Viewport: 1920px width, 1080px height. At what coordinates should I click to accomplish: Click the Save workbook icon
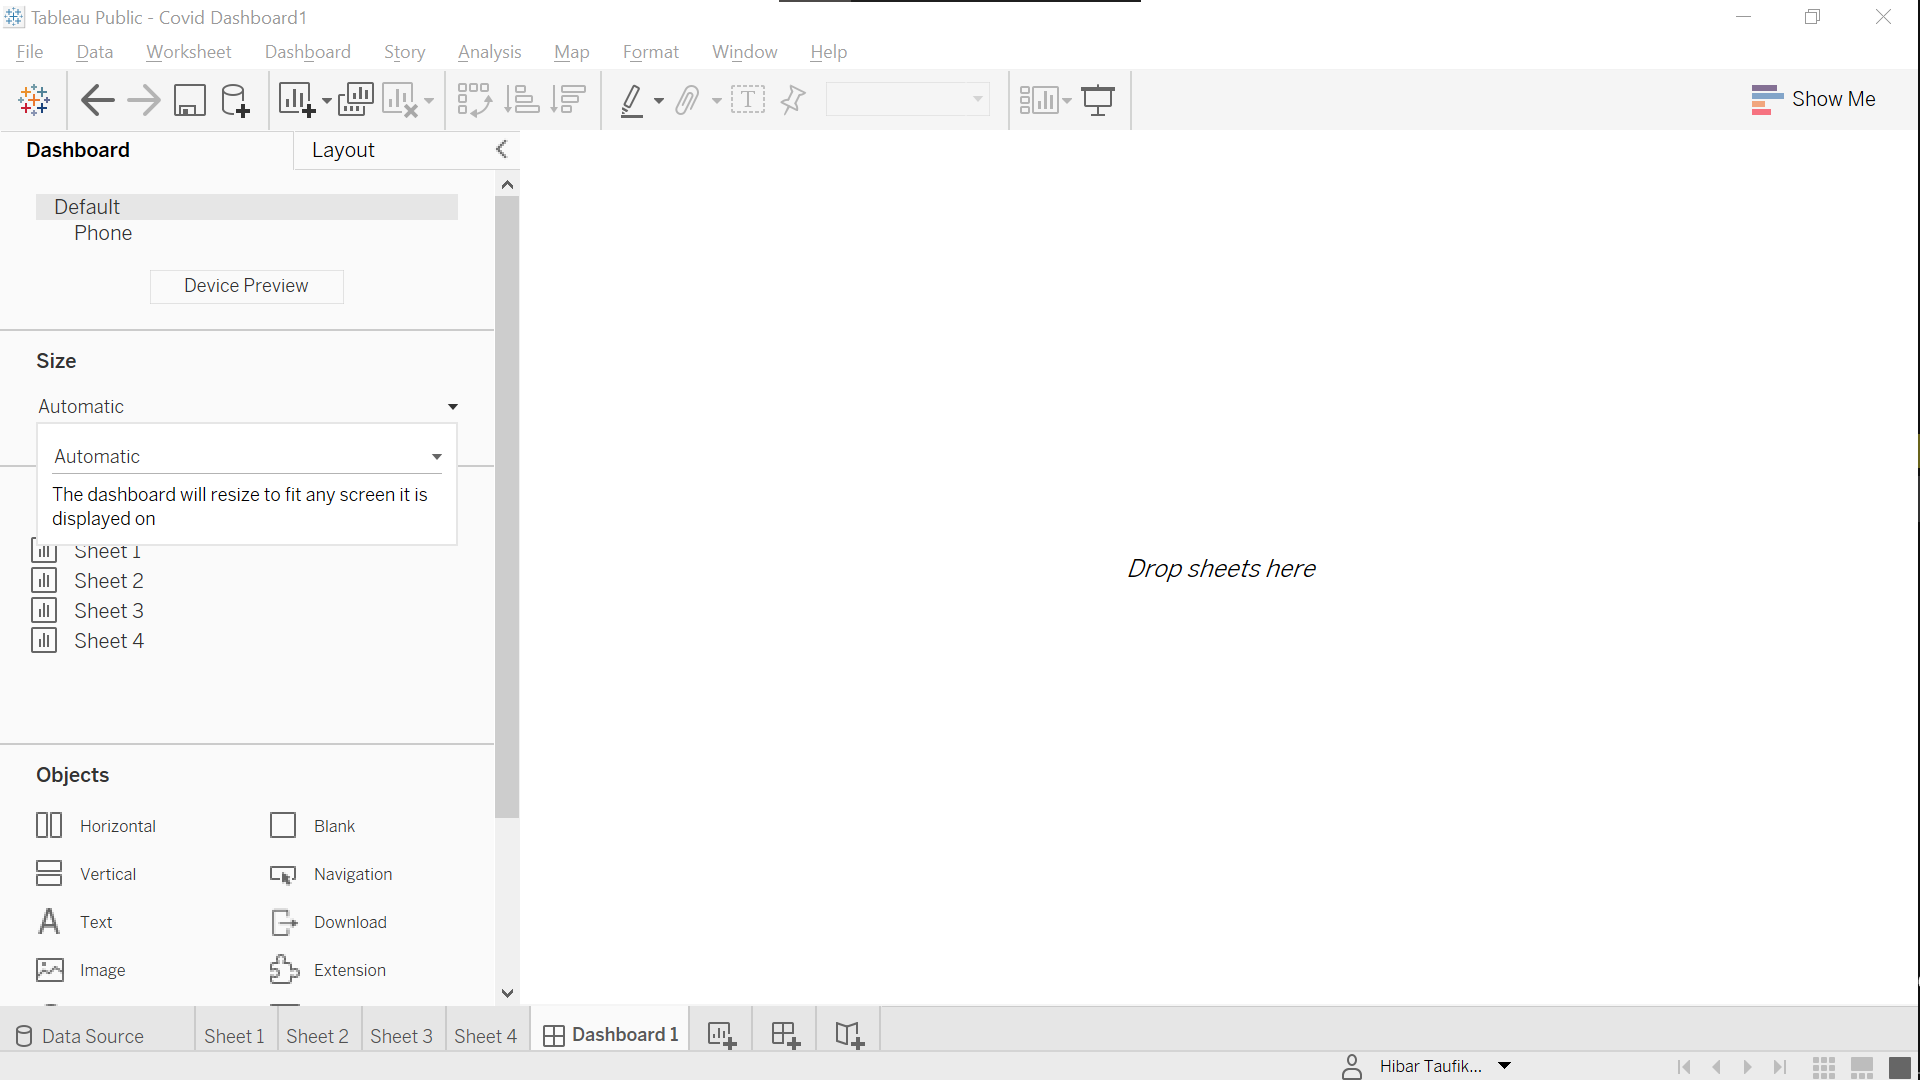tap(189, 100)
